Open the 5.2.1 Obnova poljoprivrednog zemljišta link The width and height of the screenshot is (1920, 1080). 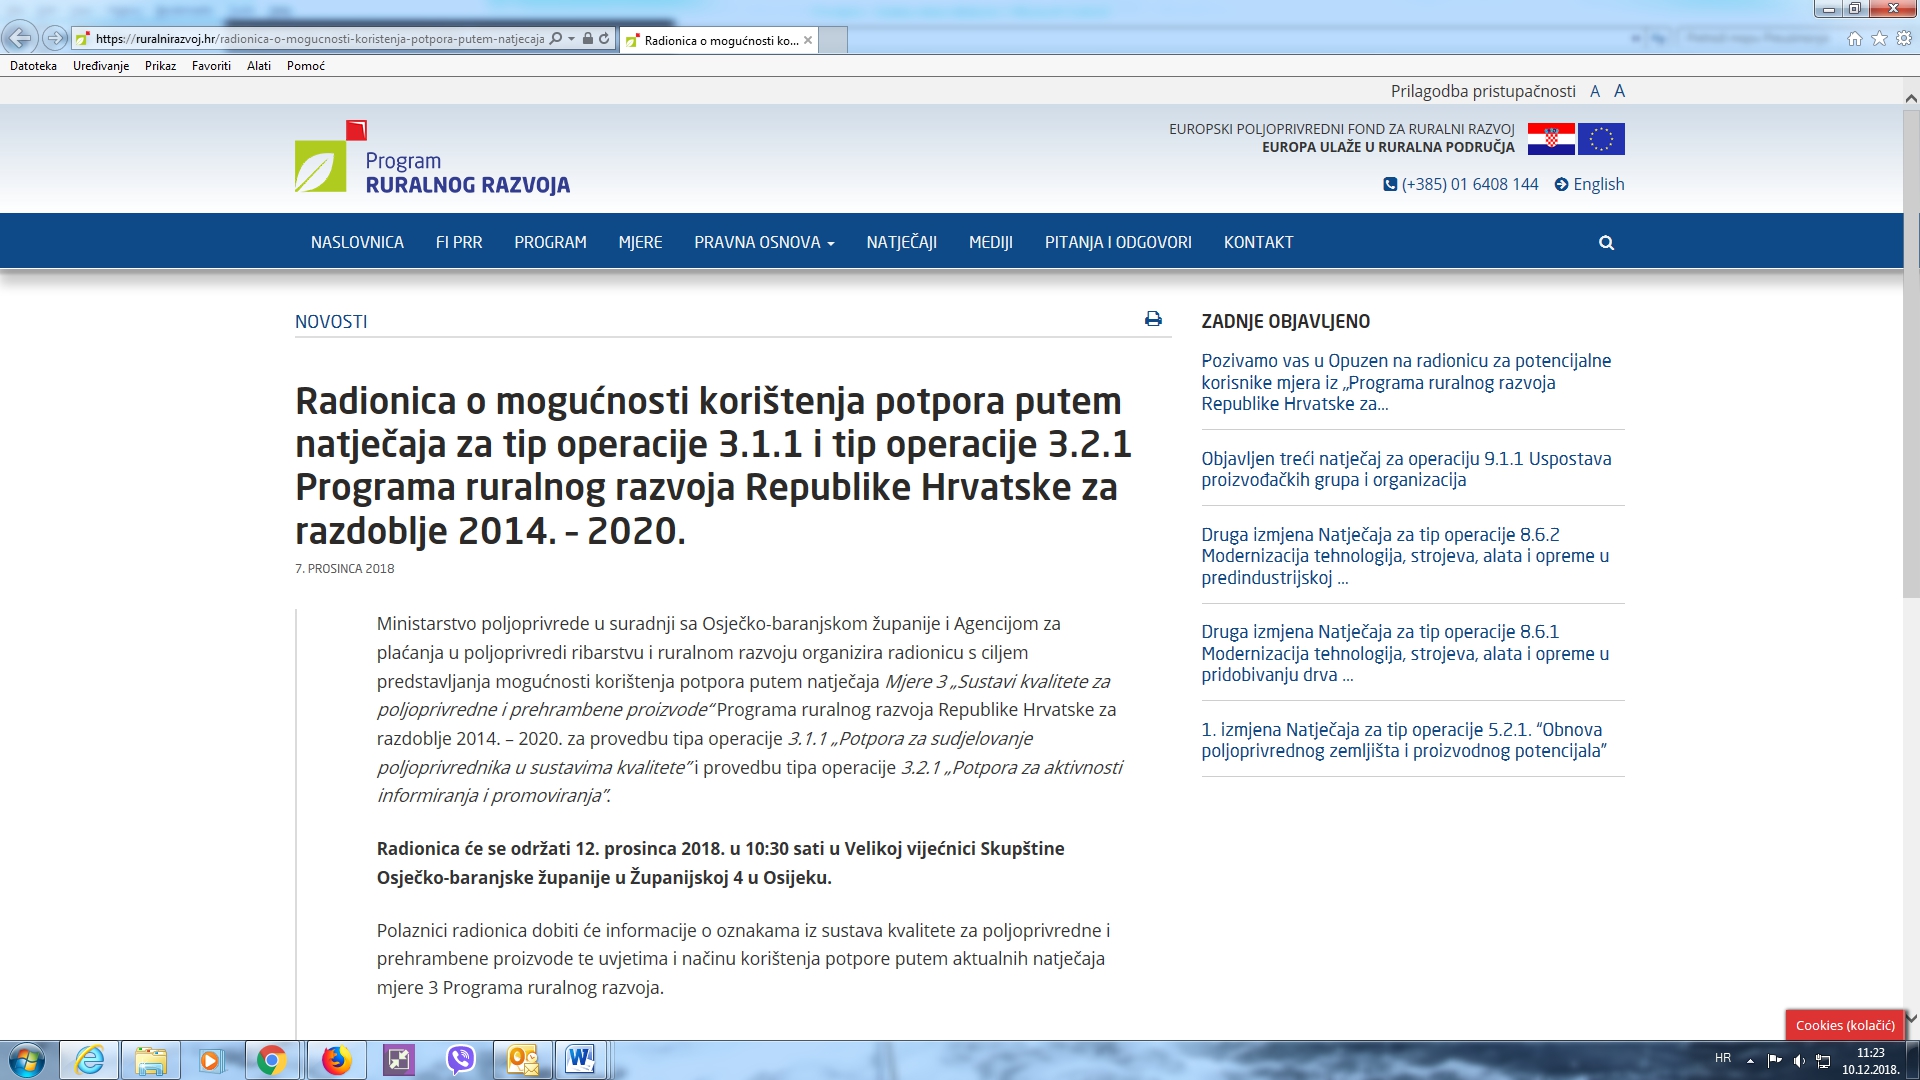point(1404,740)
